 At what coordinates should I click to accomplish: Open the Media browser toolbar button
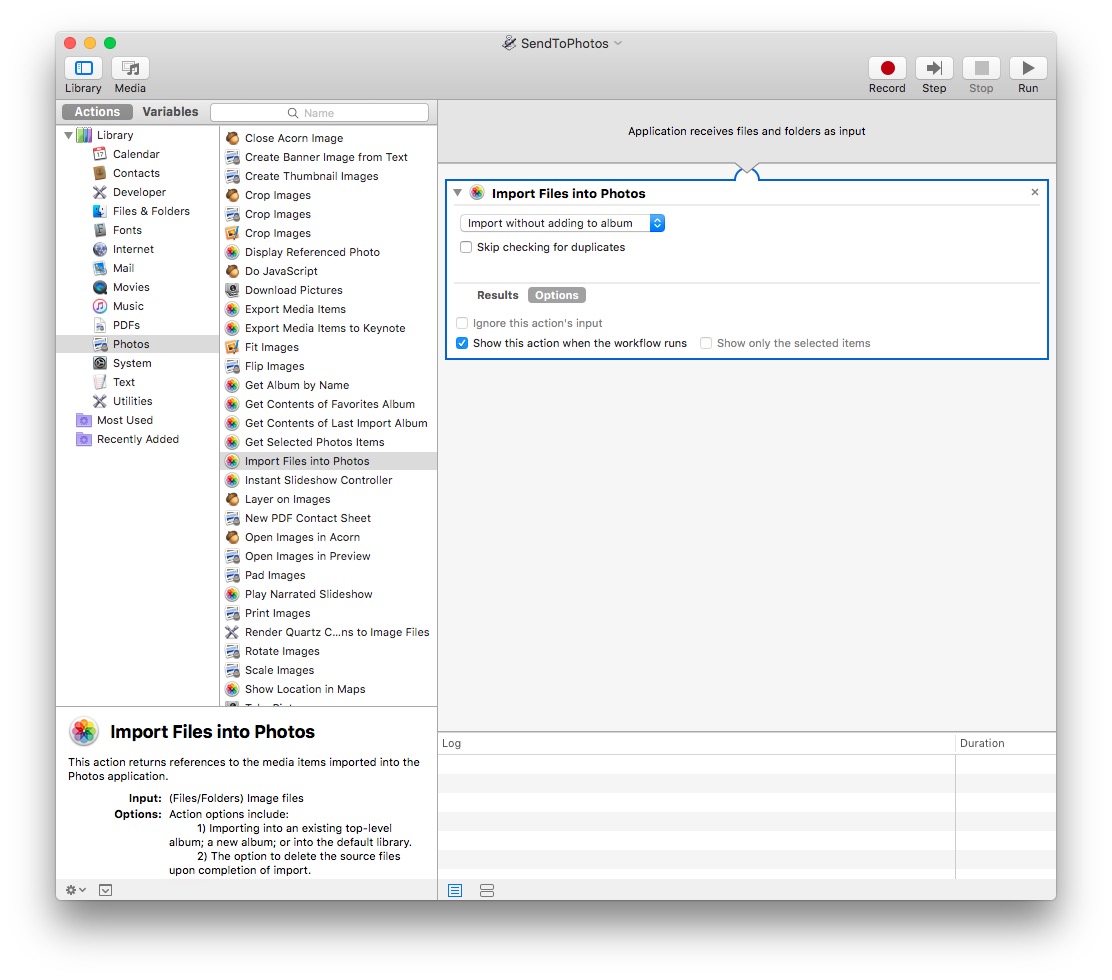130,68
